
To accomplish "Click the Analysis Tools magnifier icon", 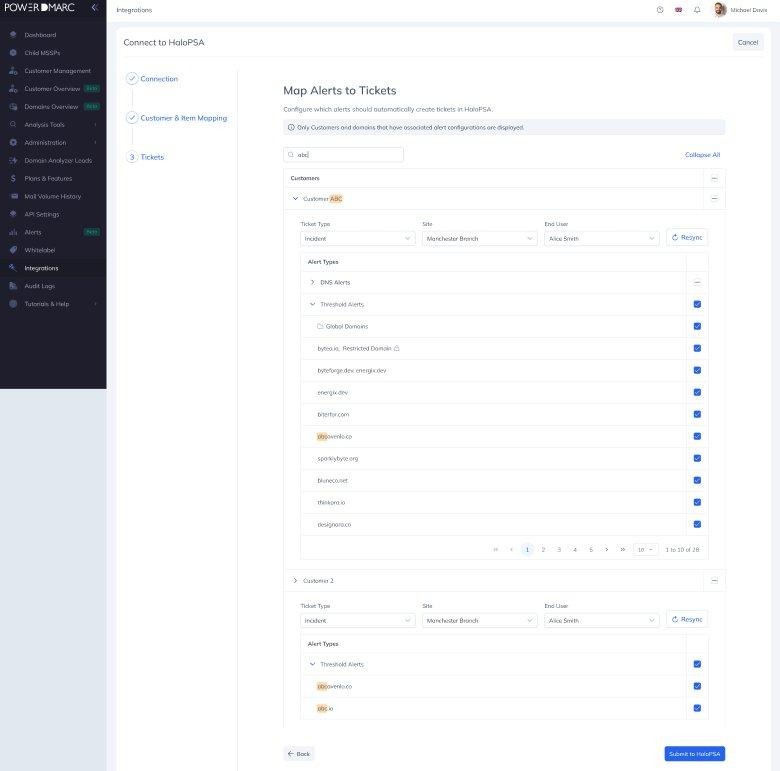I will coord(13,124).
